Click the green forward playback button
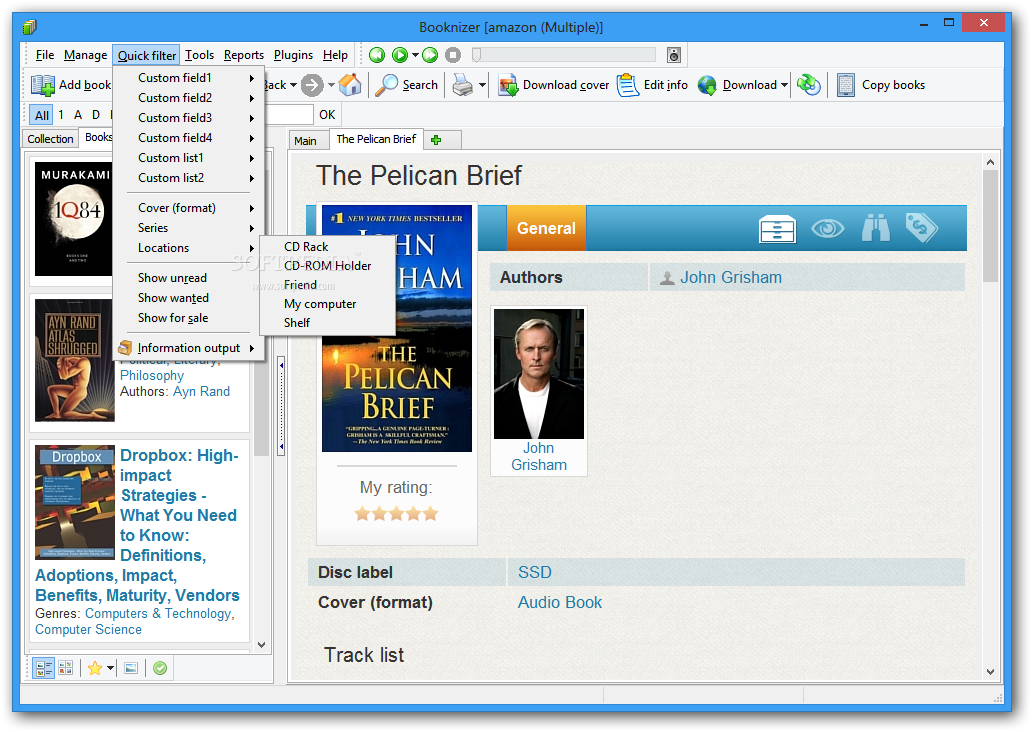This screenshot has width=1032, height=732. pyautogui.click(x=430, y=55)
